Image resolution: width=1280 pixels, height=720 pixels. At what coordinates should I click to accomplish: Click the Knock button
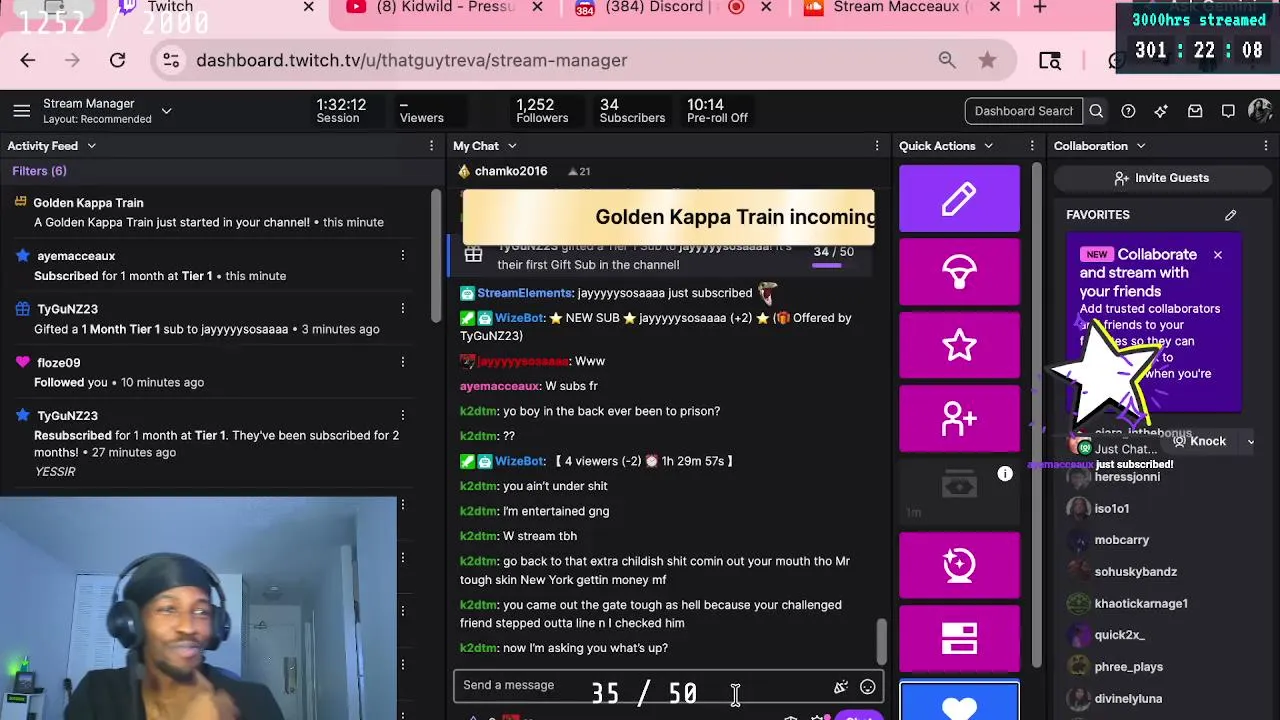[x=1197, y=441]
